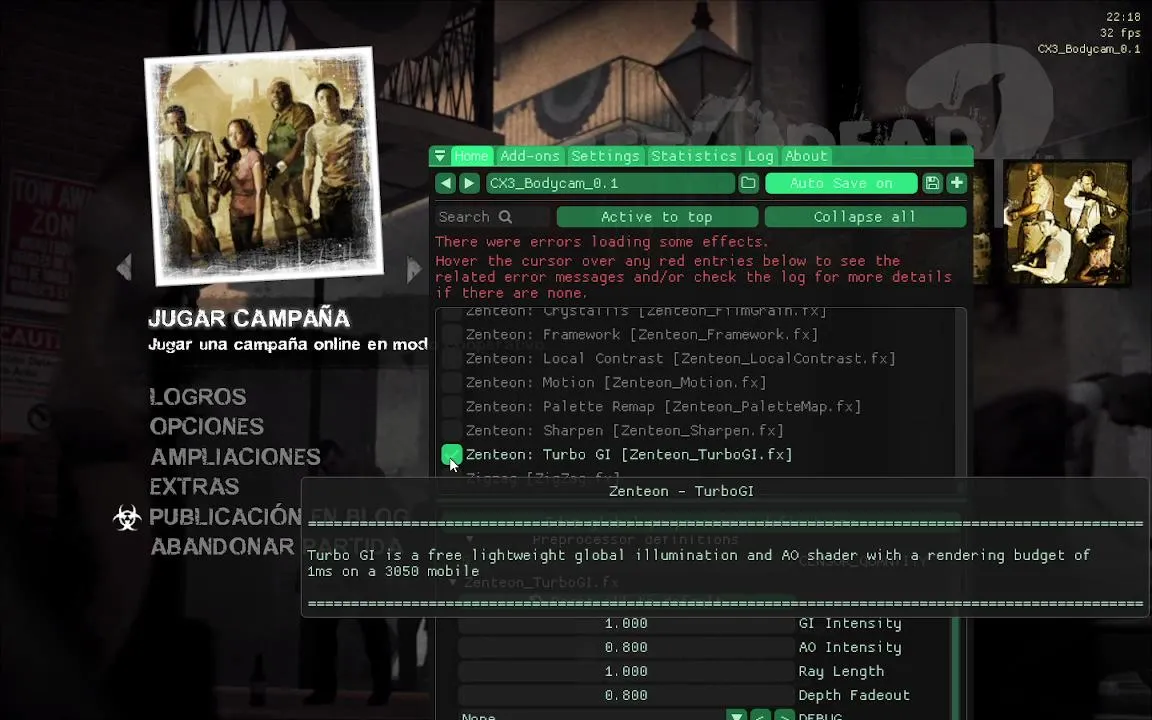Click the effect Search field

coord(492,217)
